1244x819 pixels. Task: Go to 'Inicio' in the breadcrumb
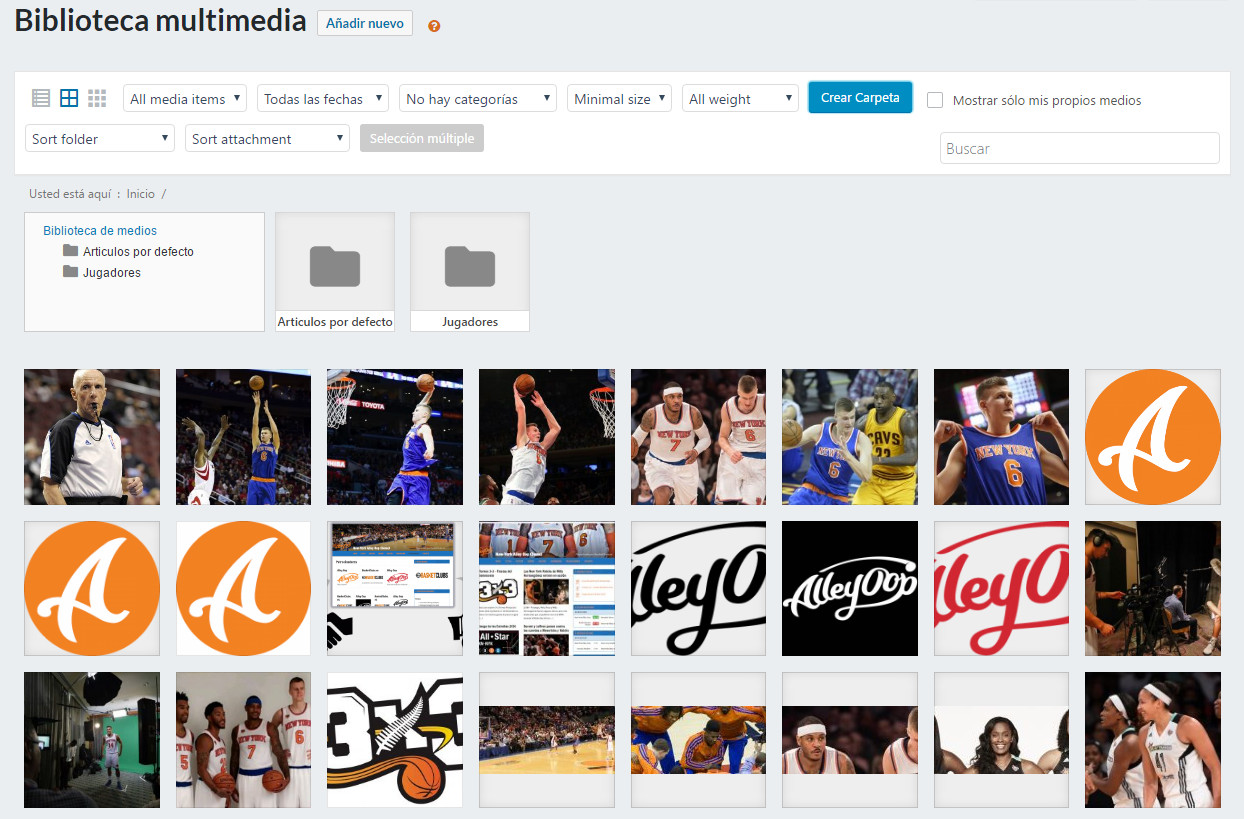141,194
